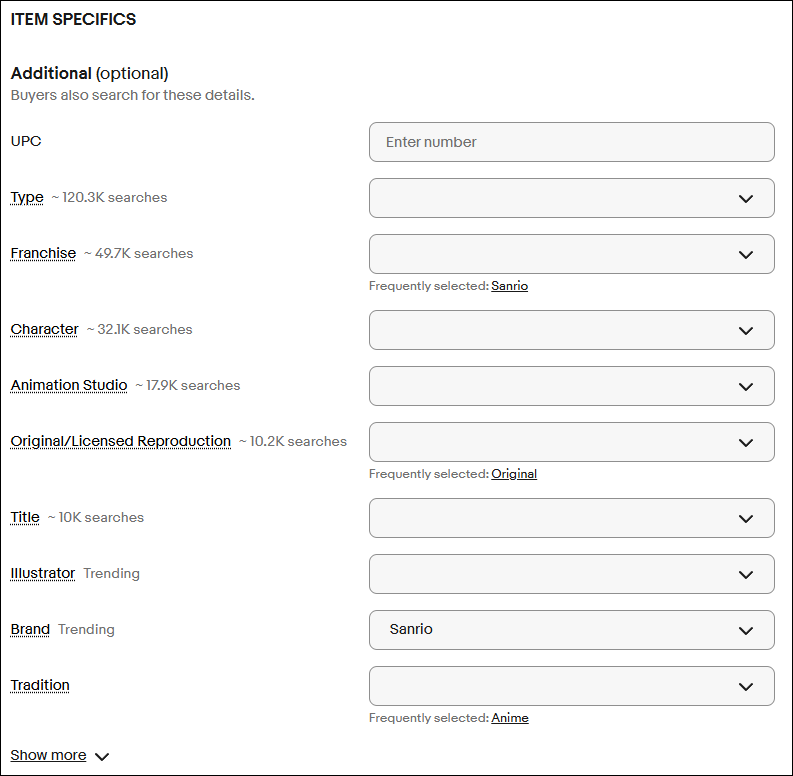Image resolution: width=793 pixels, height=776 pixels.
Task: Open the Franchise dropdown menu
Action: [x=571, y=254]
